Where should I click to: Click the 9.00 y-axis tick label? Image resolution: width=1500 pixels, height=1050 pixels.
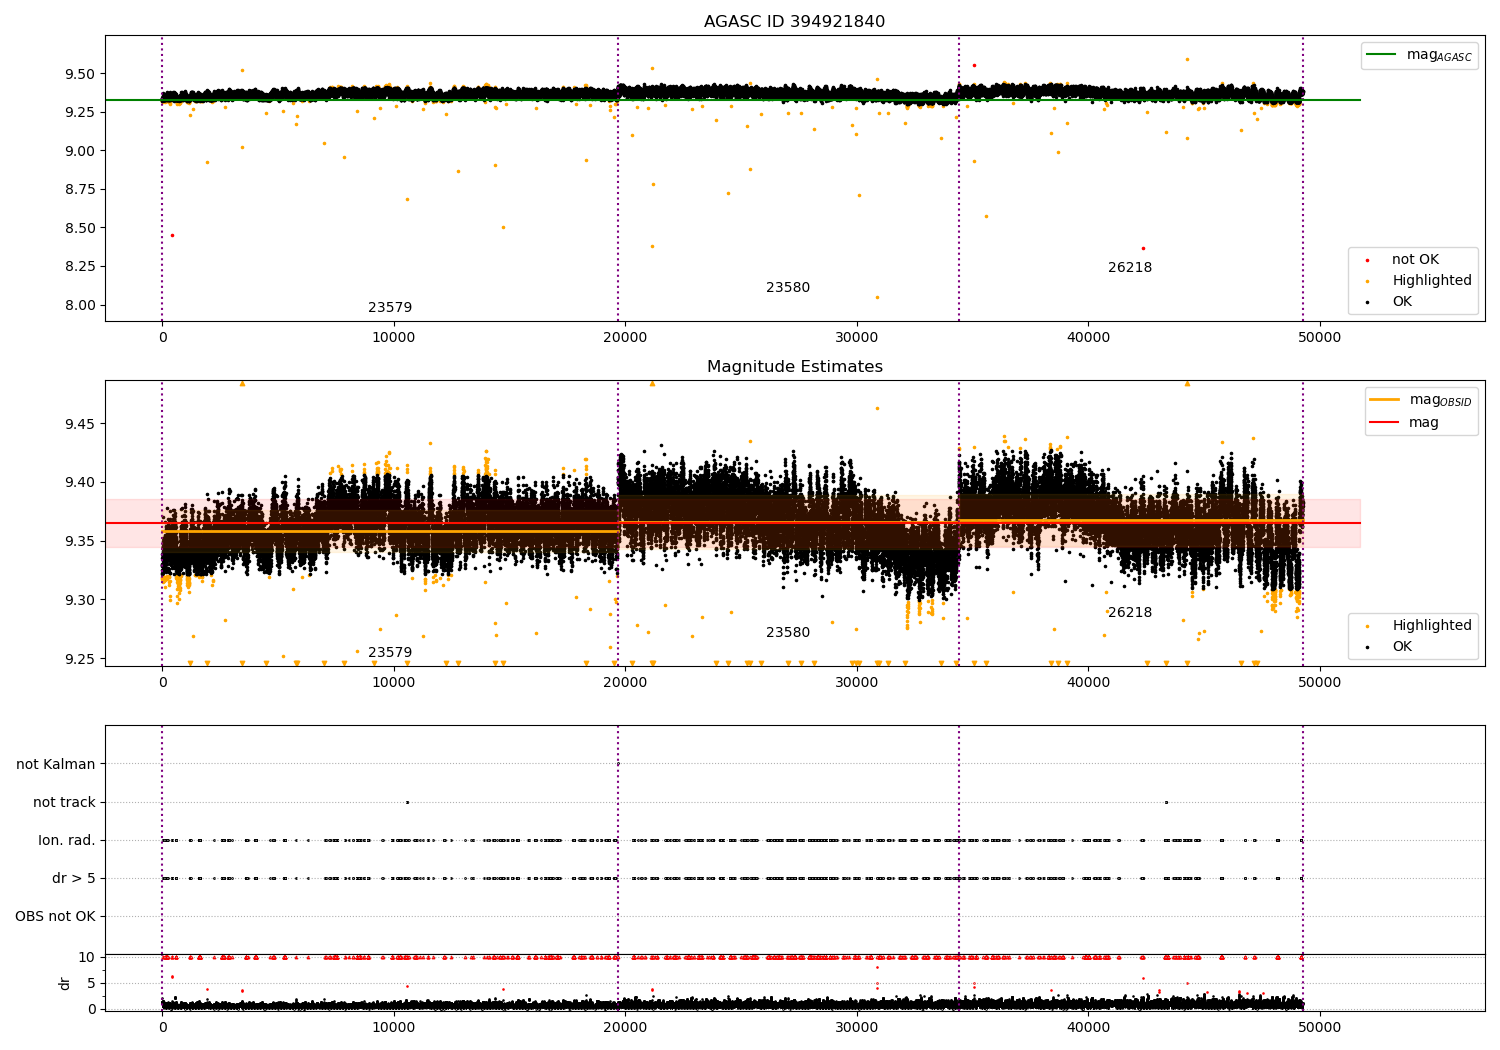tap(79, 151)
